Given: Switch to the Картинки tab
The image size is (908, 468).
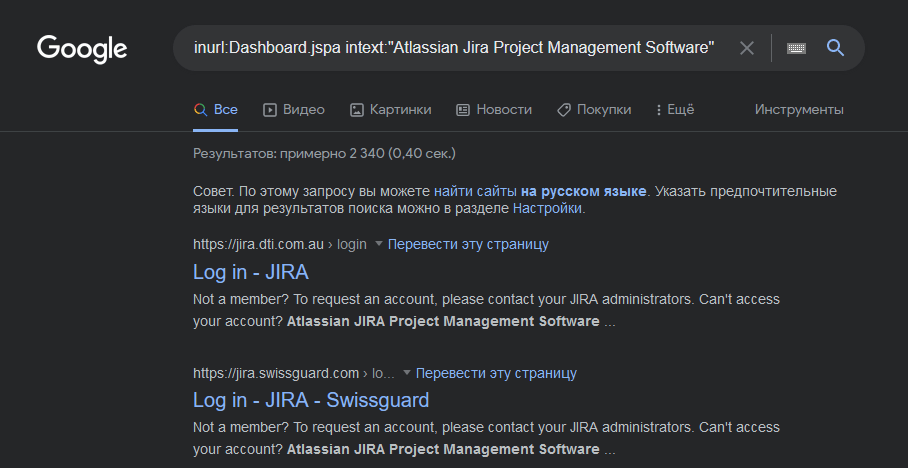Looking at the screenshot, I should click(x=390, y=109).
